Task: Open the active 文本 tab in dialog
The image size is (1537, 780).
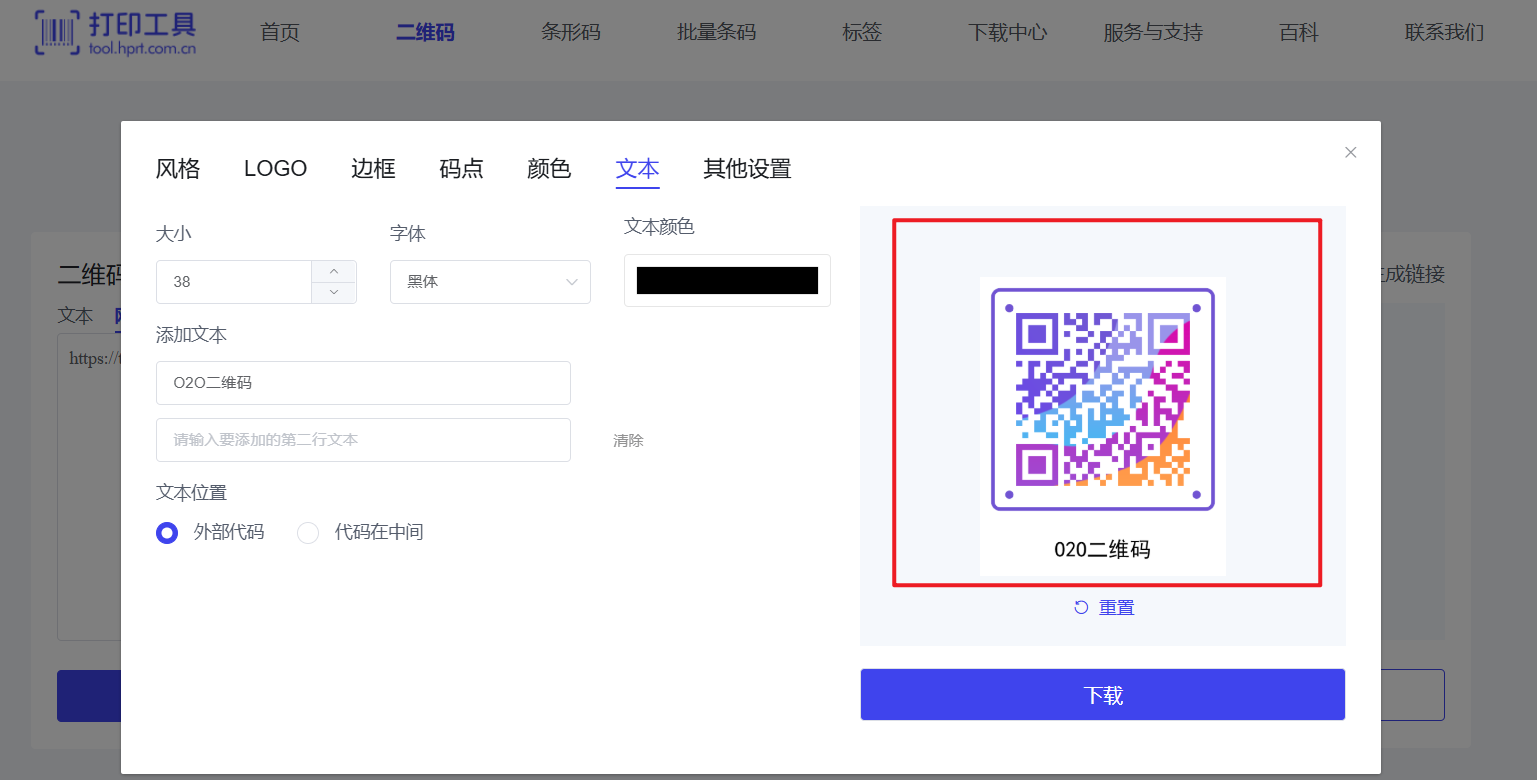Action: [637, 169]
